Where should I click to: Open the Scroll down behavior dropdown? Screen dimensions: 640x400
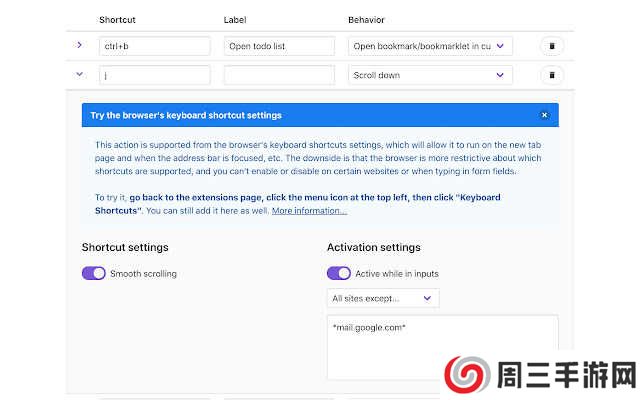tap(430, 75)
